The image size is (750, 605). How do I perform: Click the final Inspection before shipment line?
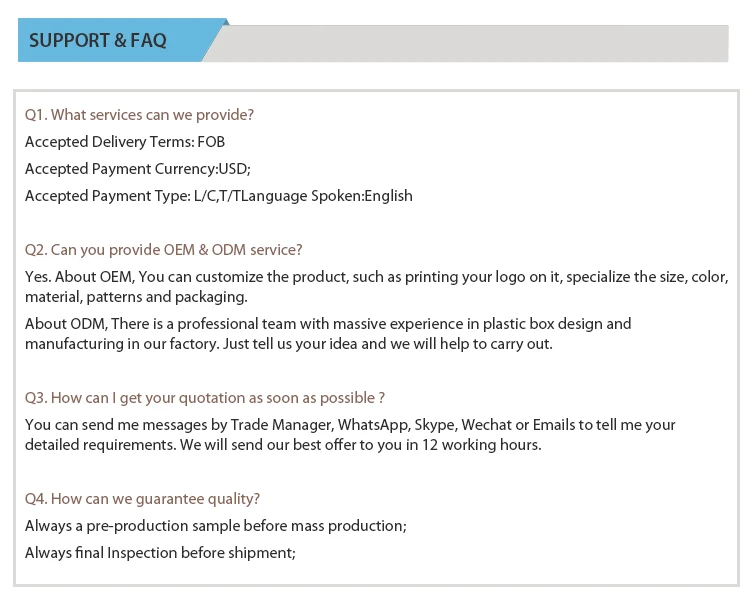[x=160, y=553]
